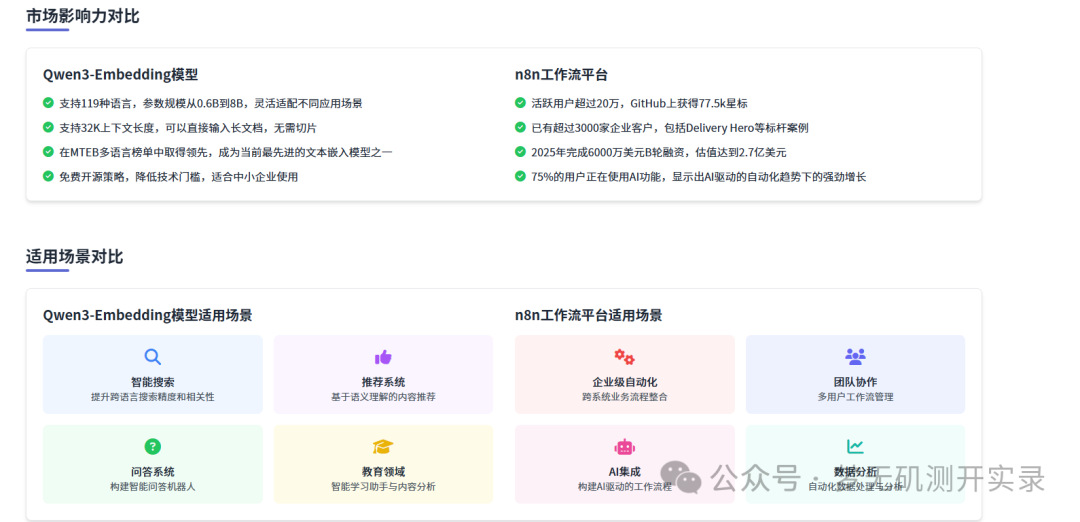
Task: Click the AI集成 card title
Action: coord(624,472)
